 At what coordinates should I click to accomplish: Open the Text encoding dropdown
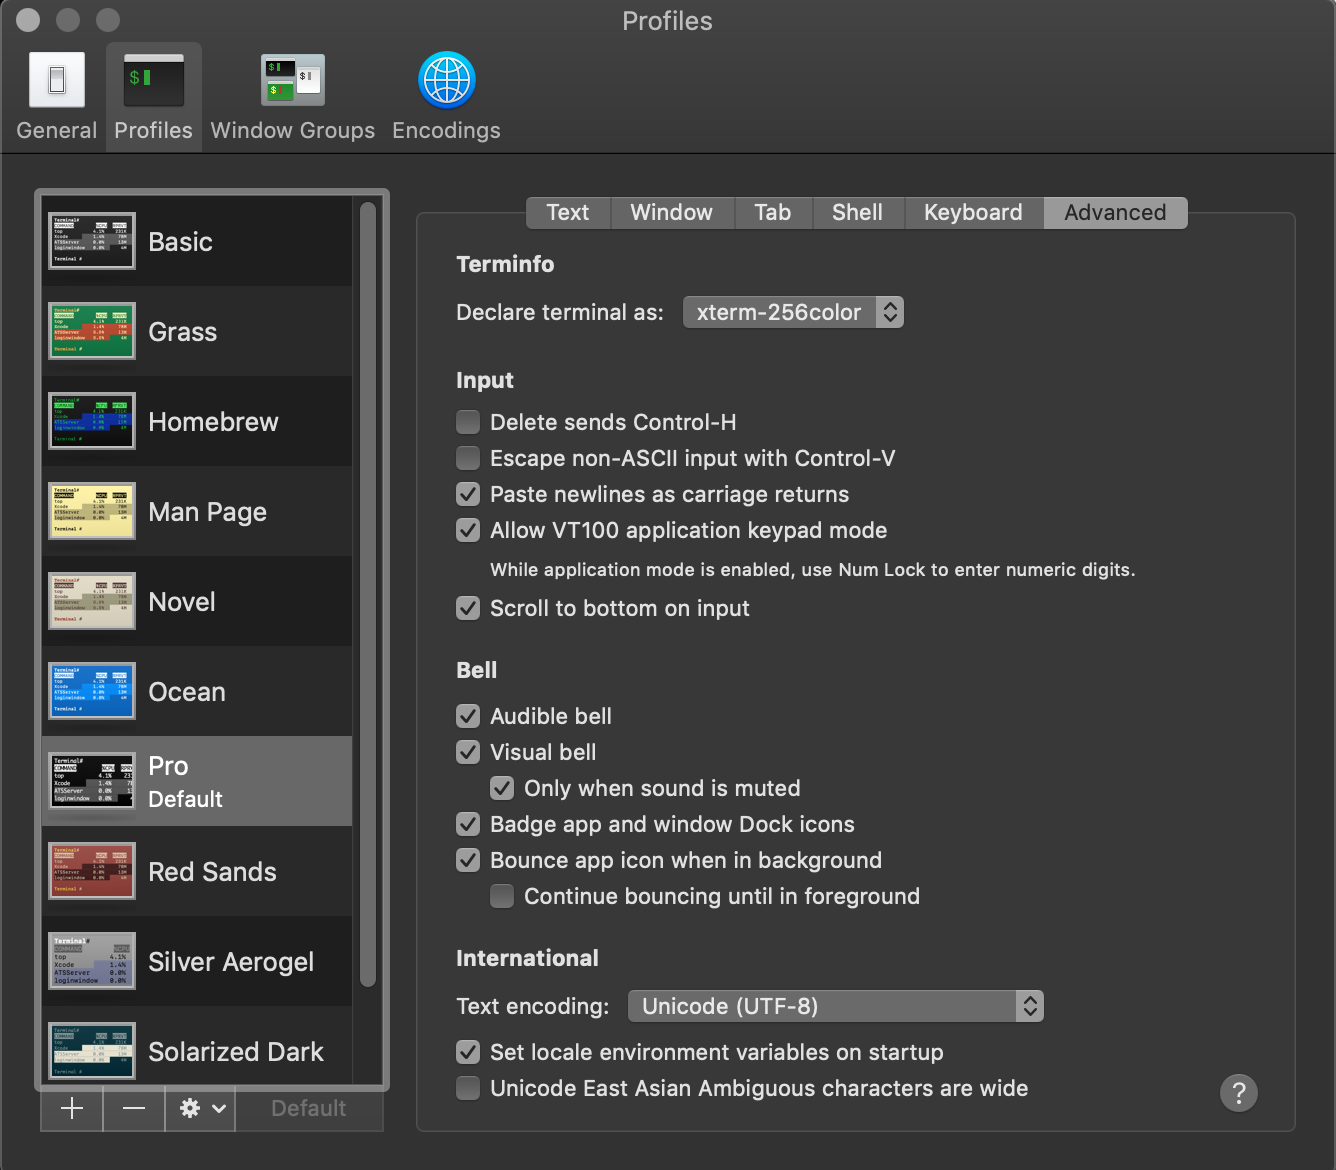tap(836, 1006)
